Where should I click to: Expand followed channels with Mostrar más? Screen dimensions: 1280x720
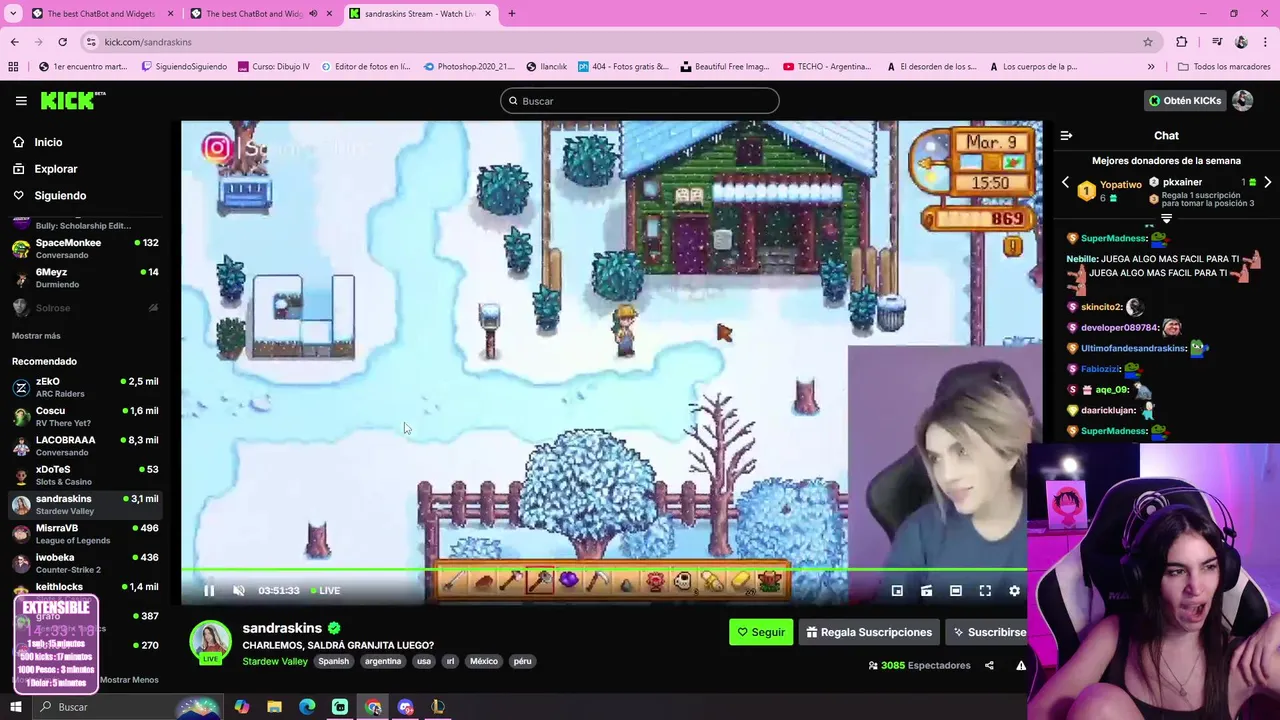click(36, 336)
